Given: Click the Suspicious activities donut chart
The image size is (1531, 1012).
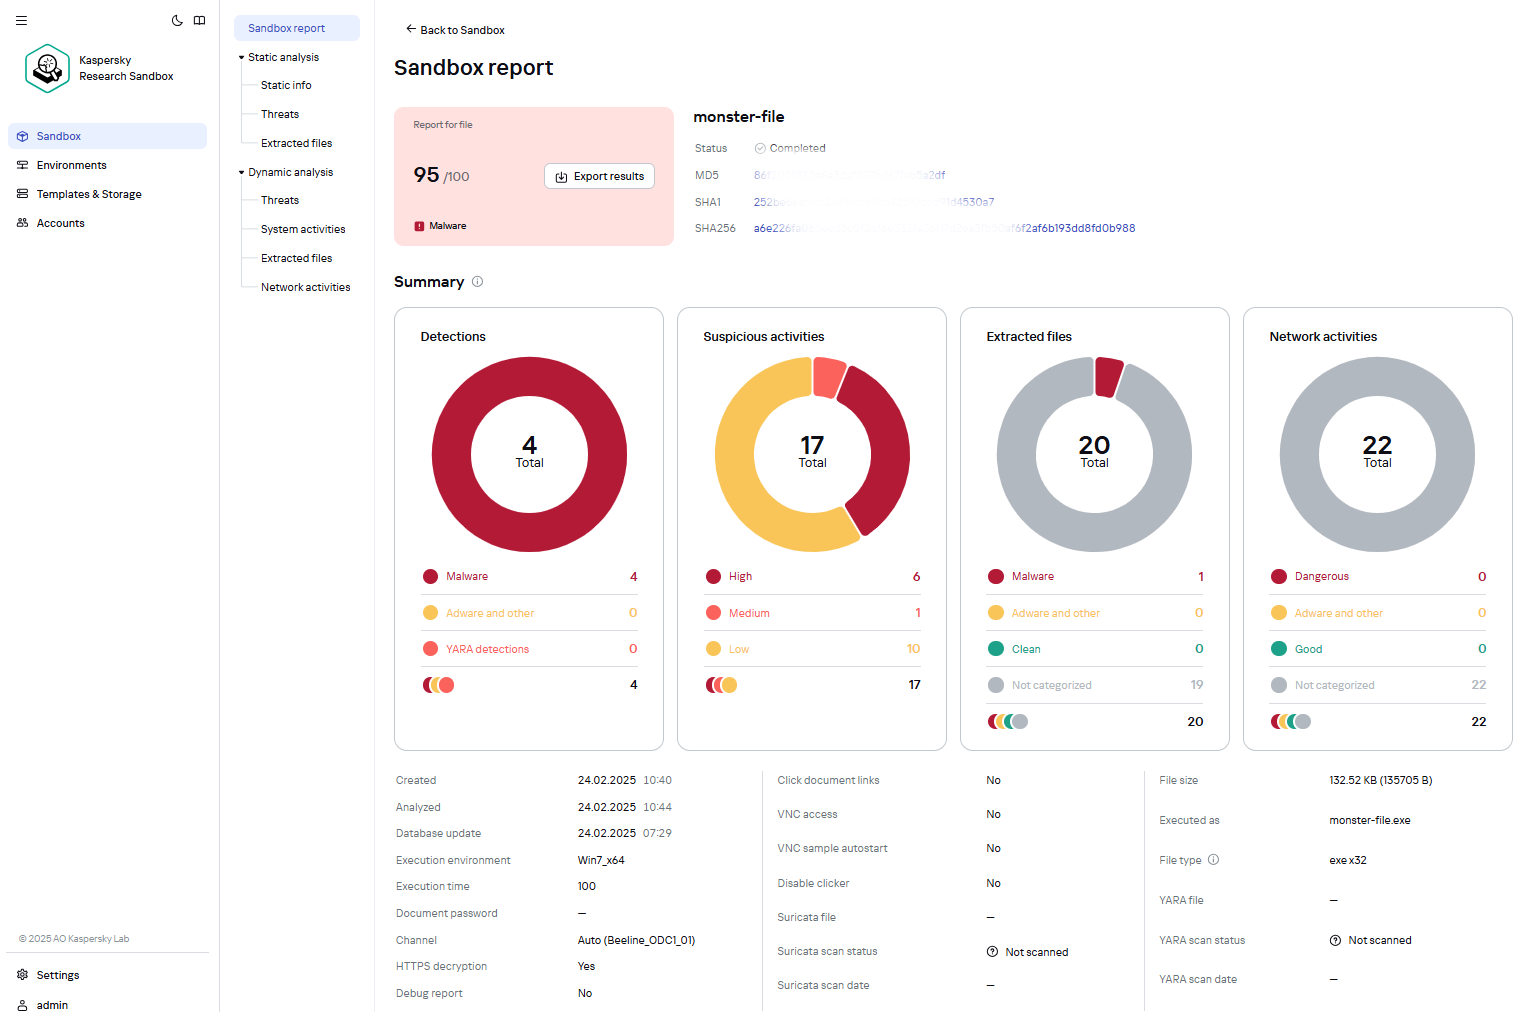Looking at the screenshot, I should (x=812, y=454).
